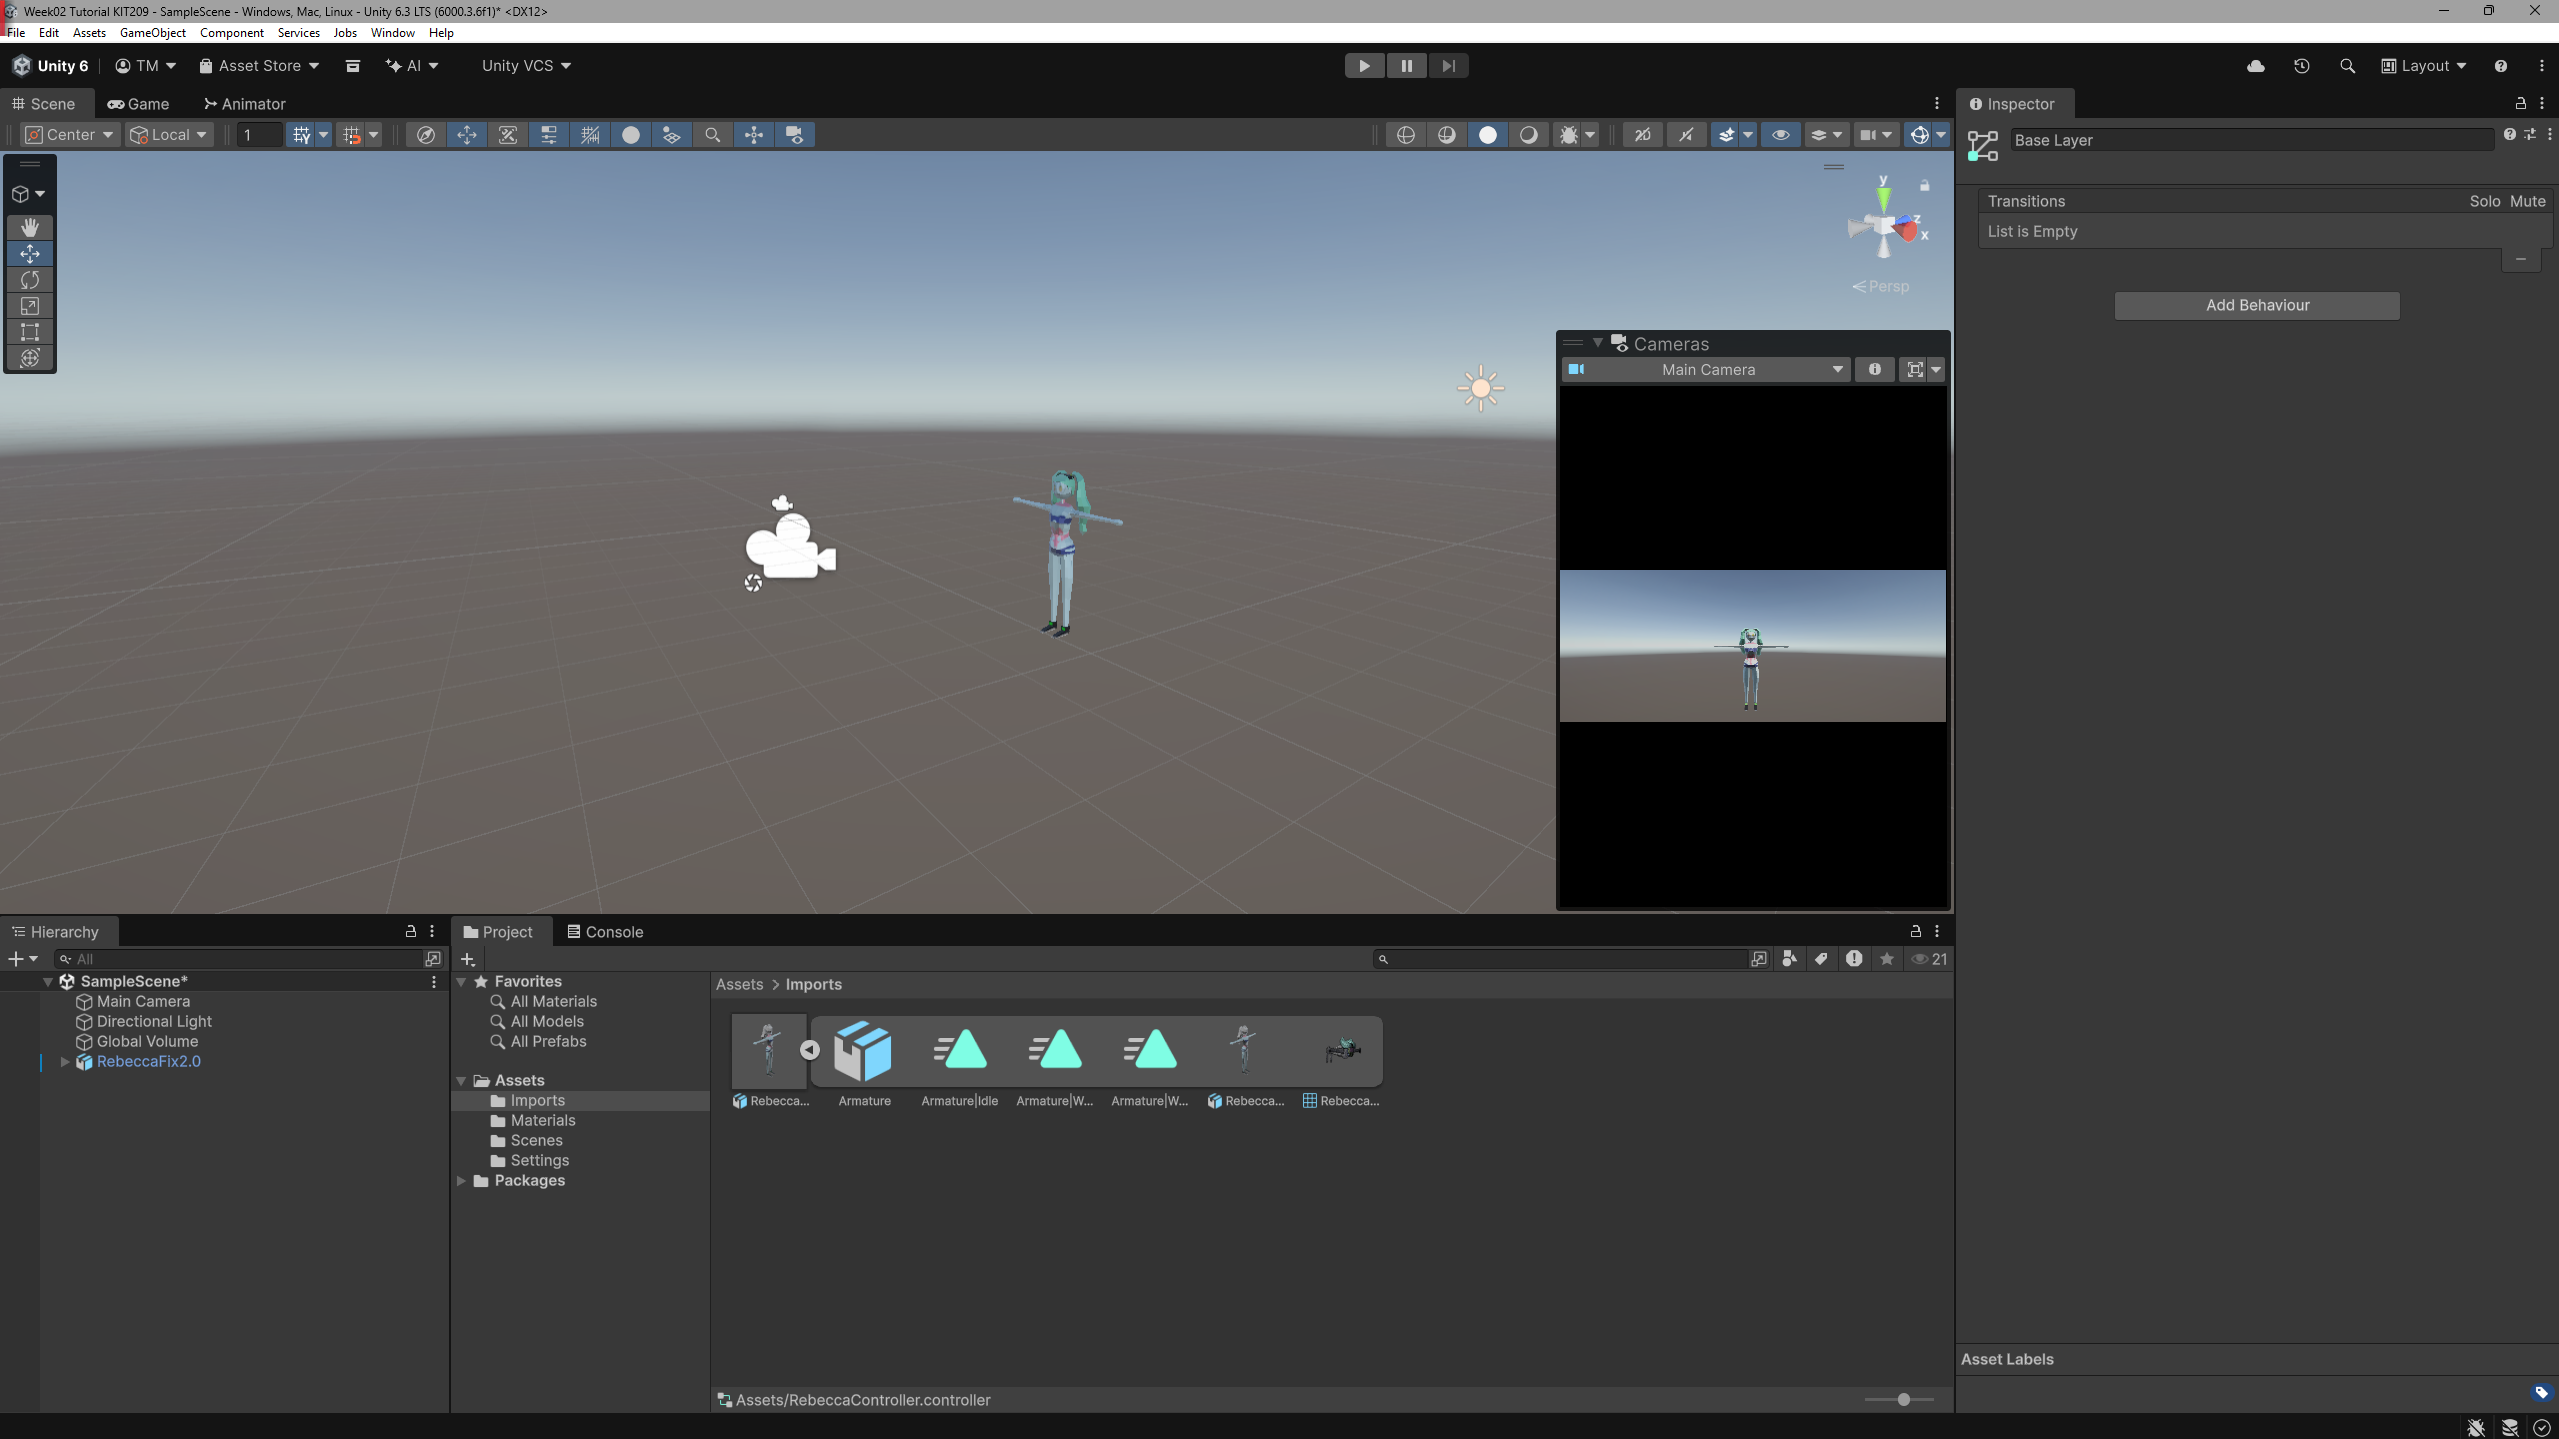Viewport: 2559px width, 1439px height.
Task: Expand the Packages folder
Action: point(461,1180)
